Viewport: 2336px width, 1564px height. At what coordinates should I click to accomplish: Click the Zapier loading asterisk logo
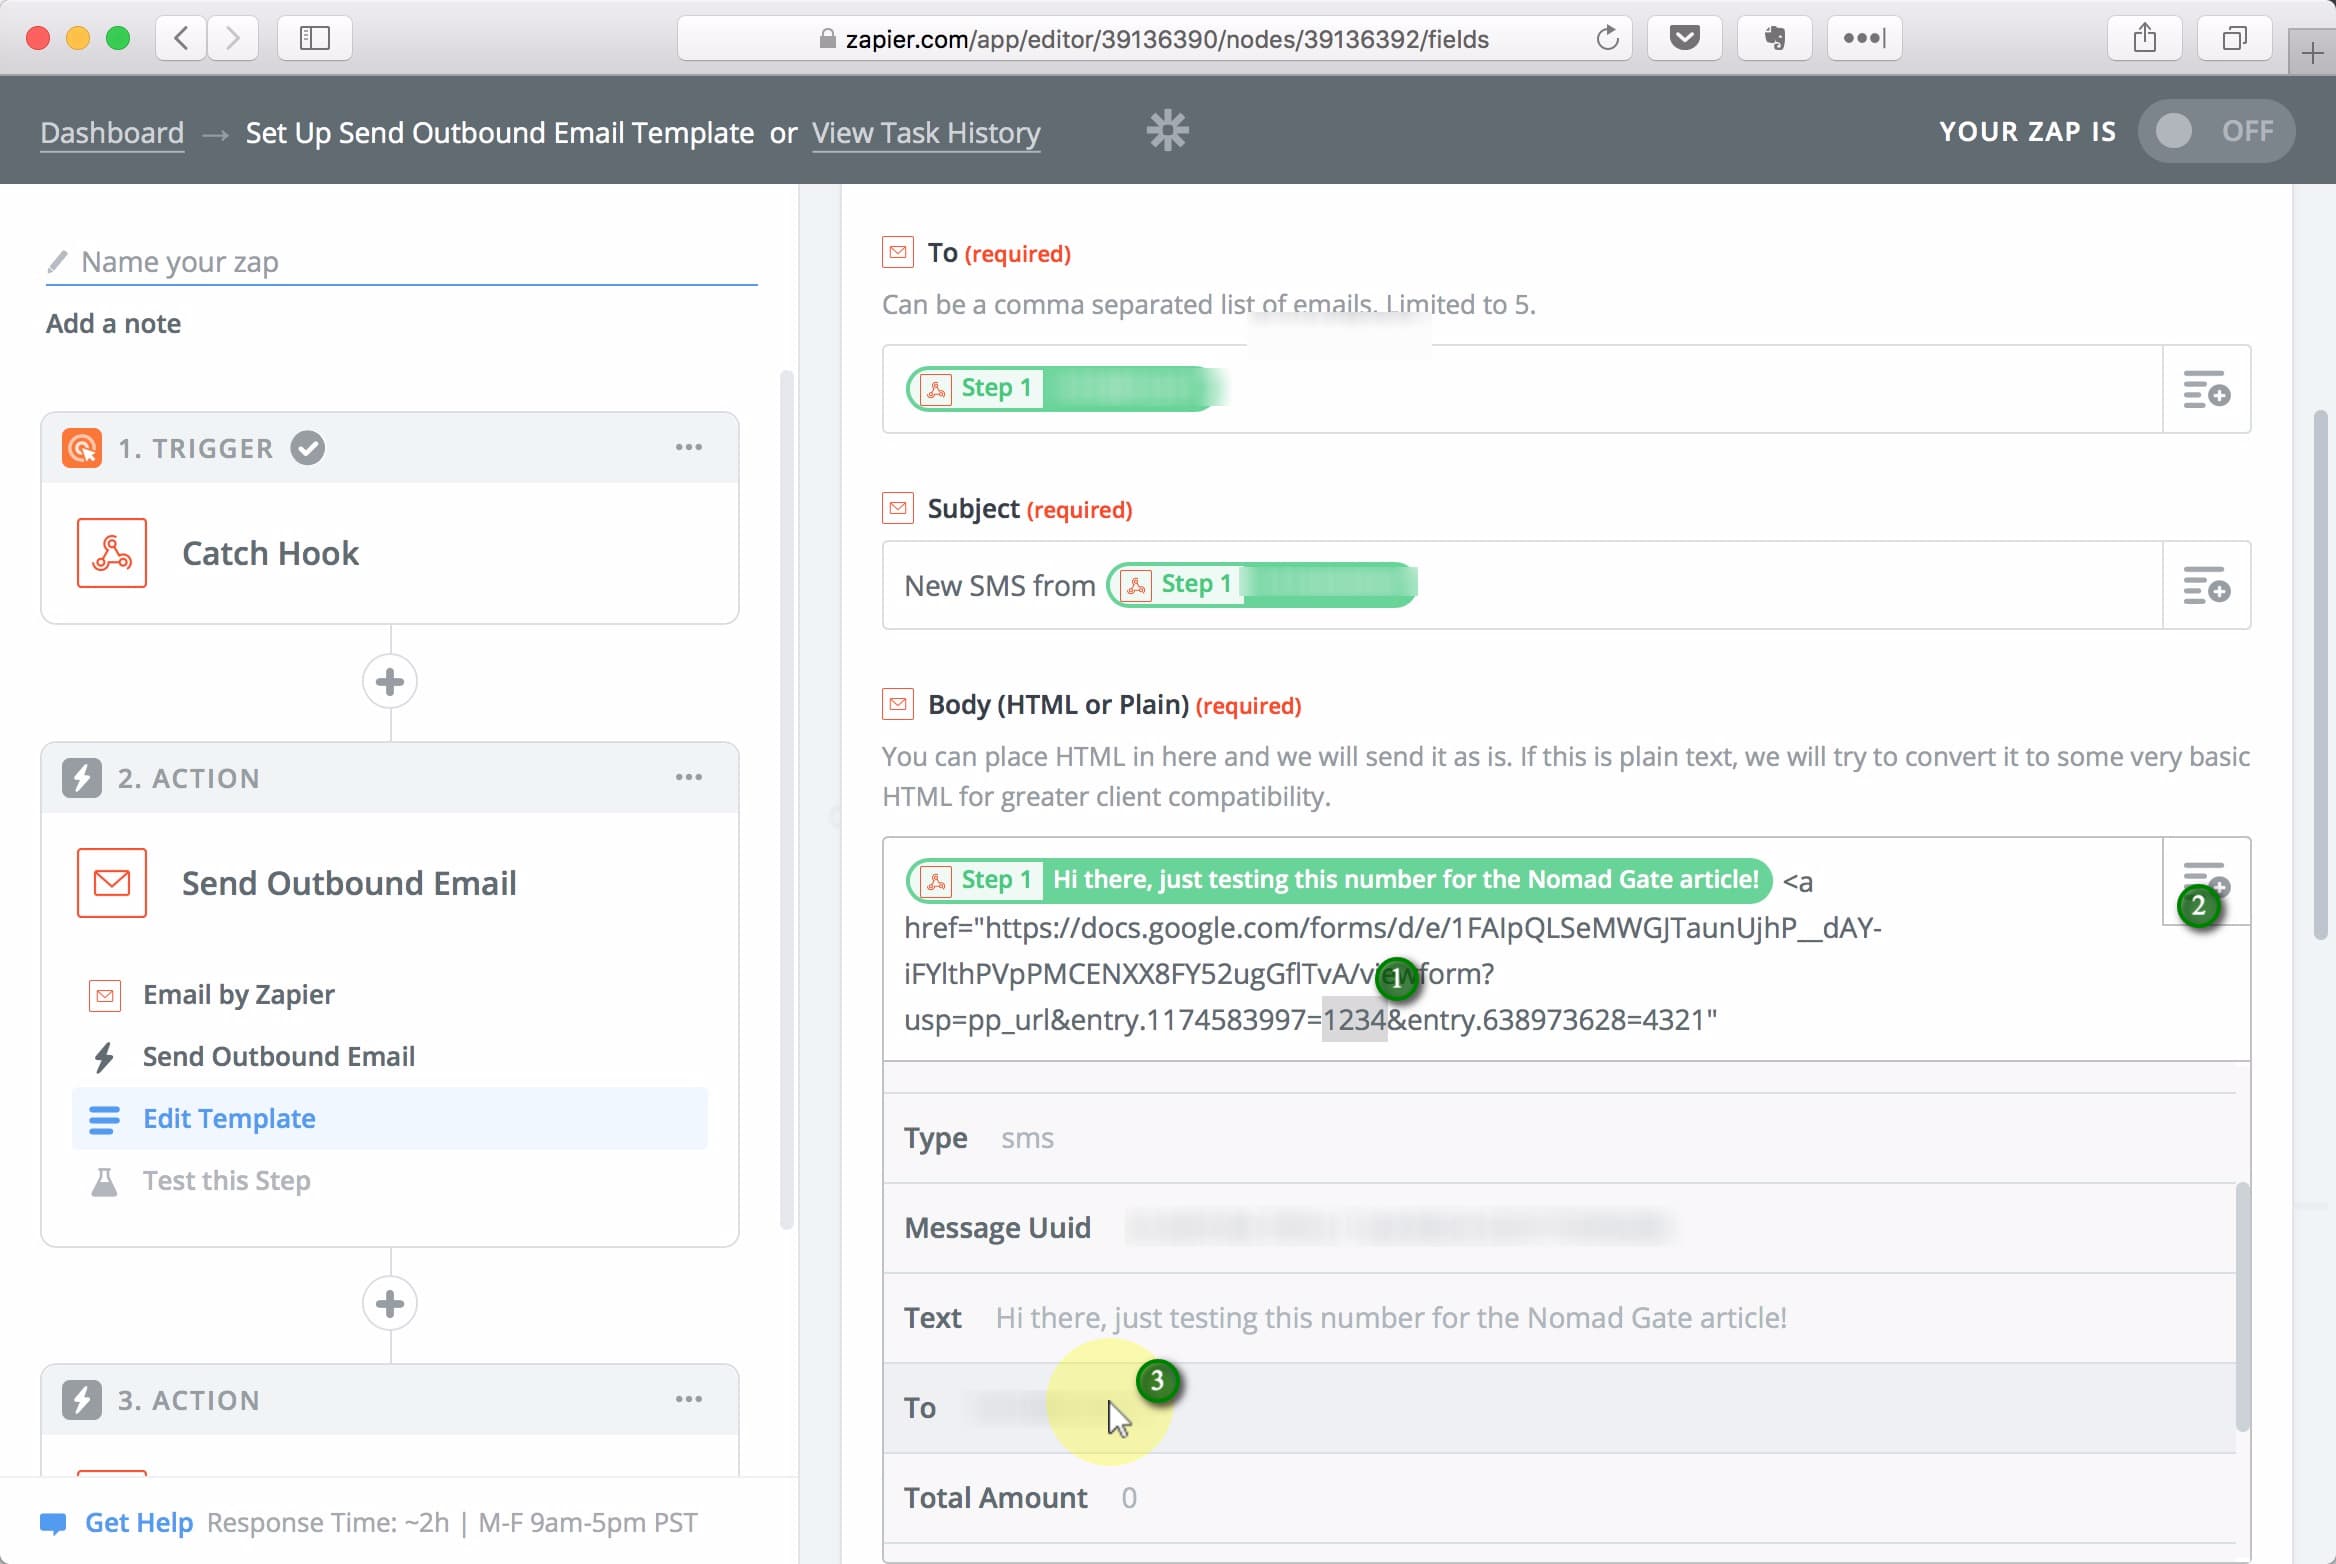click(1166, 131)
